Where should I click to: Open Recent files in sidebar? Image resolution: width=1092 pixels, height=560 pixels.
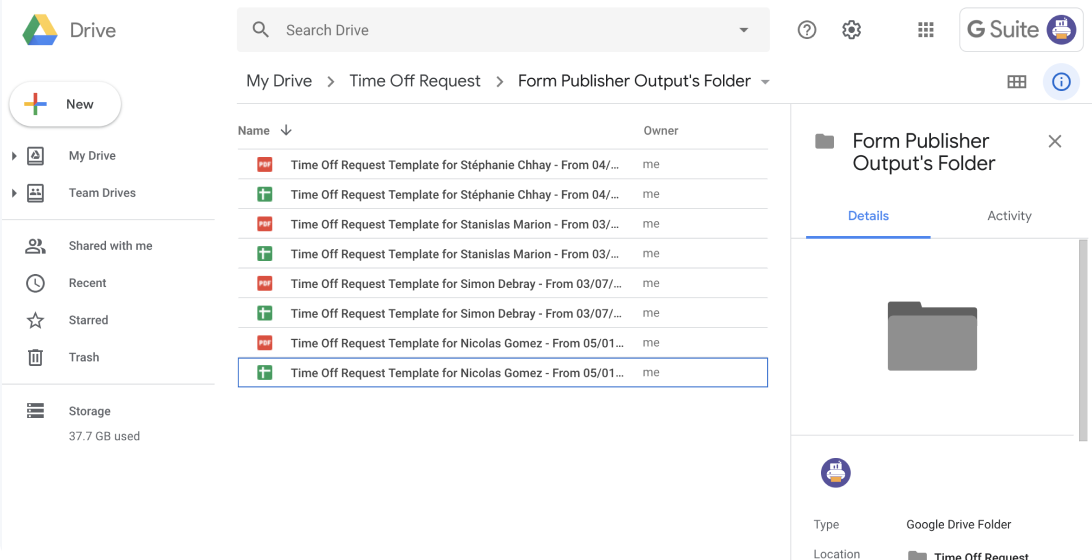point(87,283)
